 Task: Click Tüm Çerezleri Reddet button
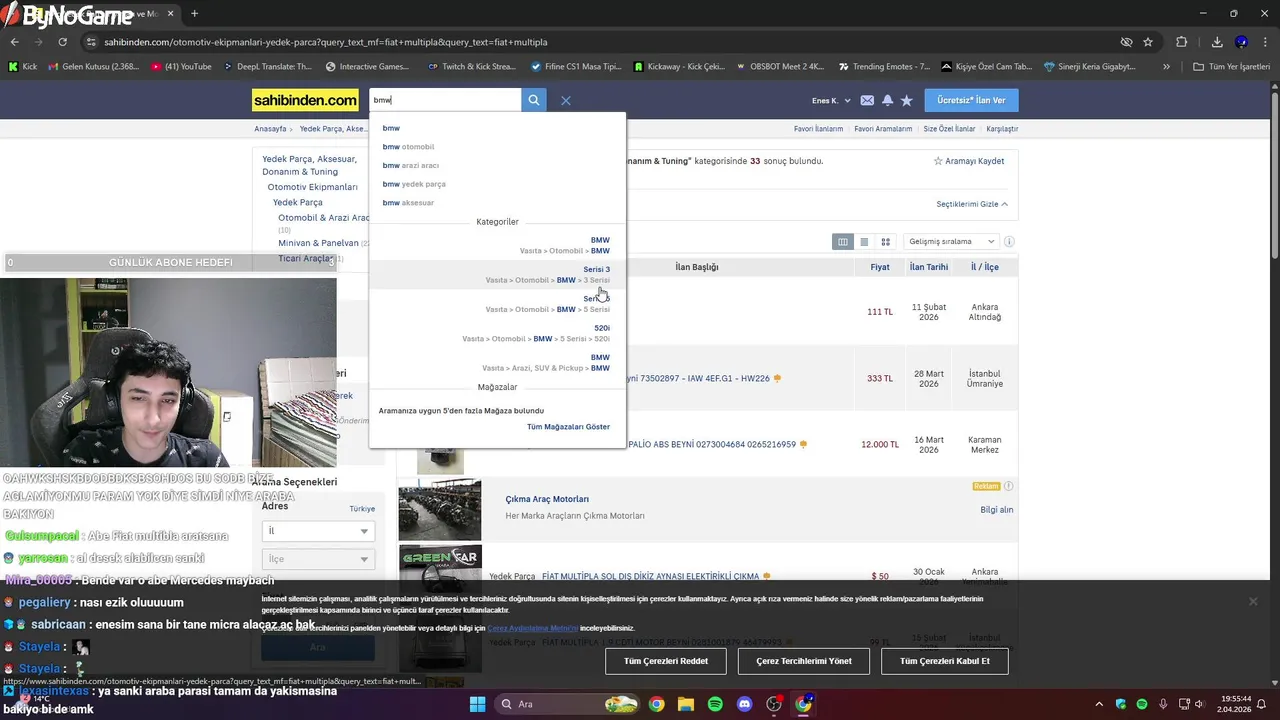tap(666, 661)
